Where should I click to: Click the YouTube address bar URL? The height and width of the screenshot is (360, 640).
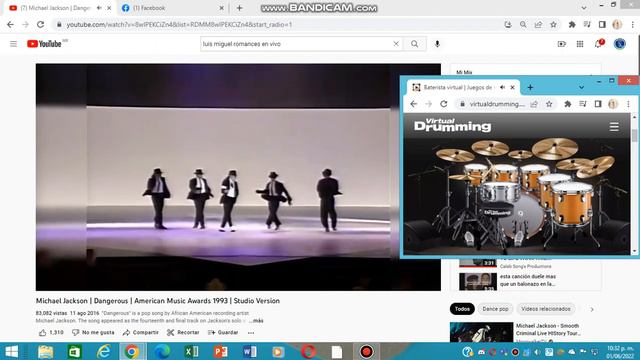(179, 24)
